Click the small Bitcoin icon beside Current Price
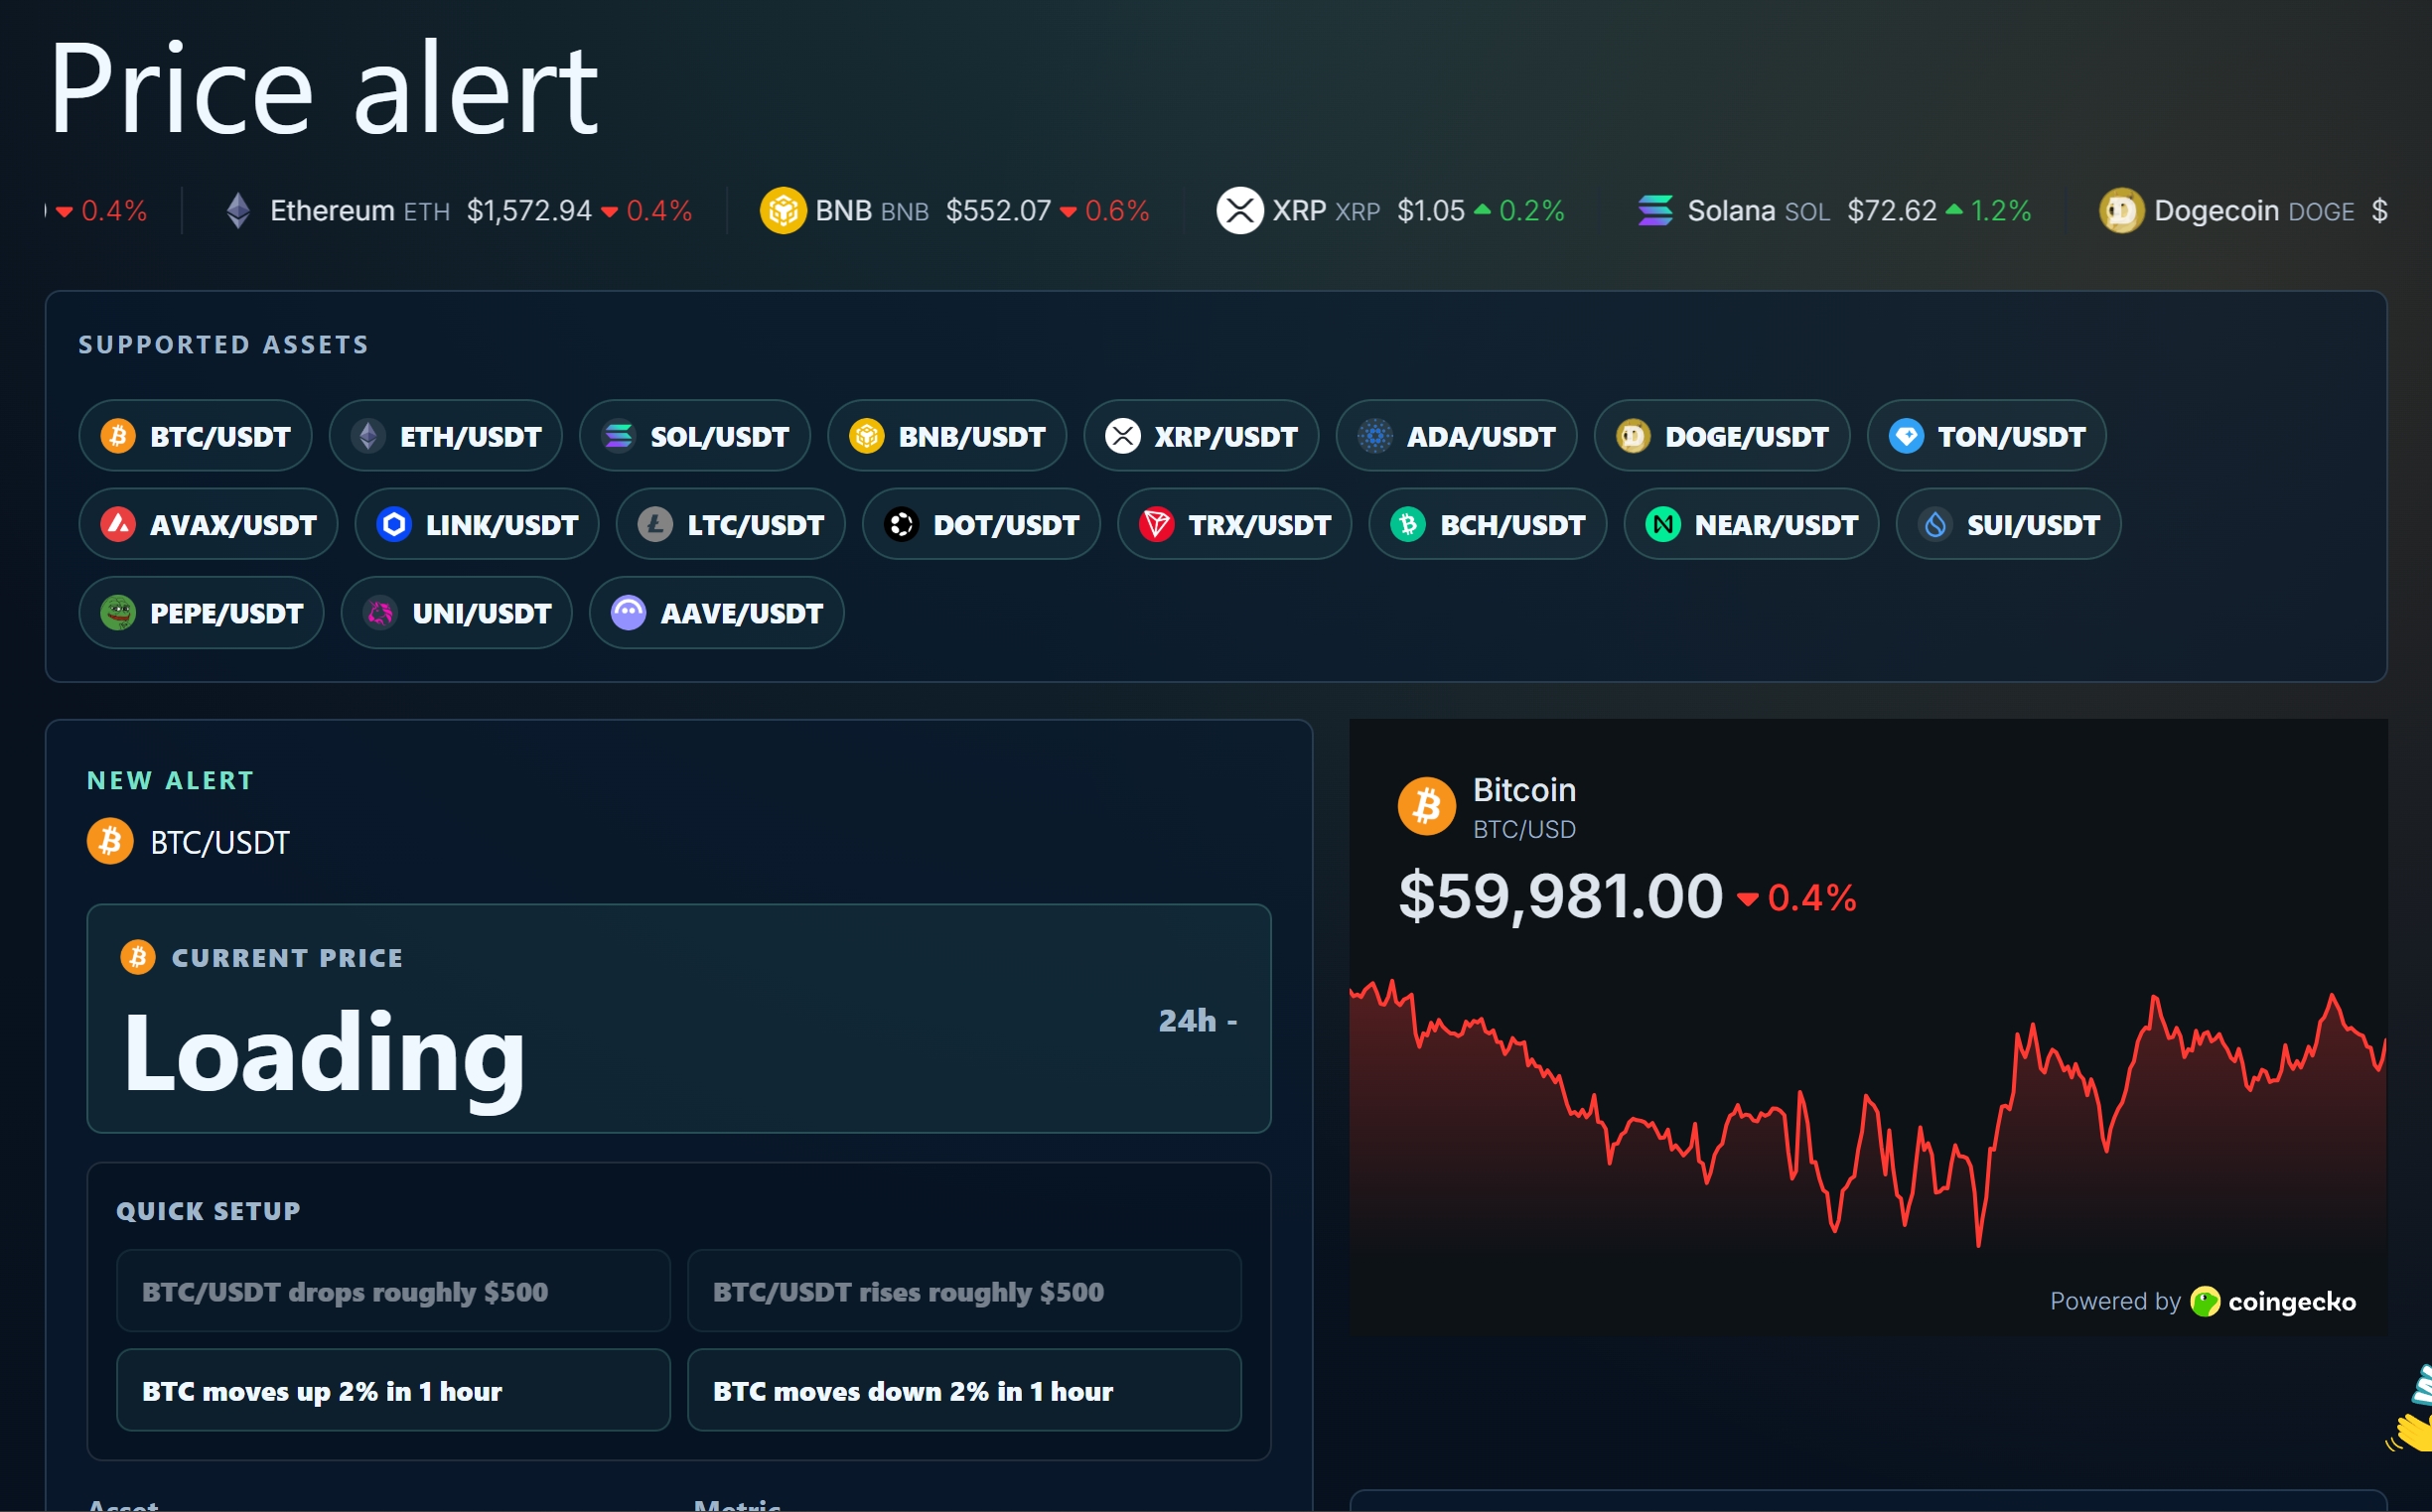2432x1512 pixels. [x=138, y=957]
